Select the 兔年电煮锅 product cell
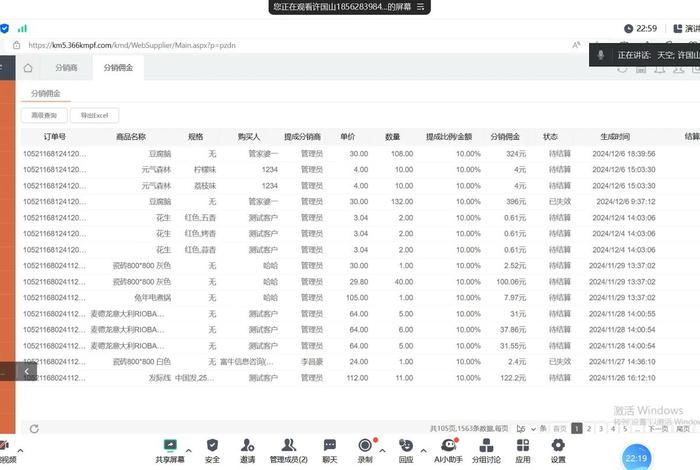 (153, 298)
